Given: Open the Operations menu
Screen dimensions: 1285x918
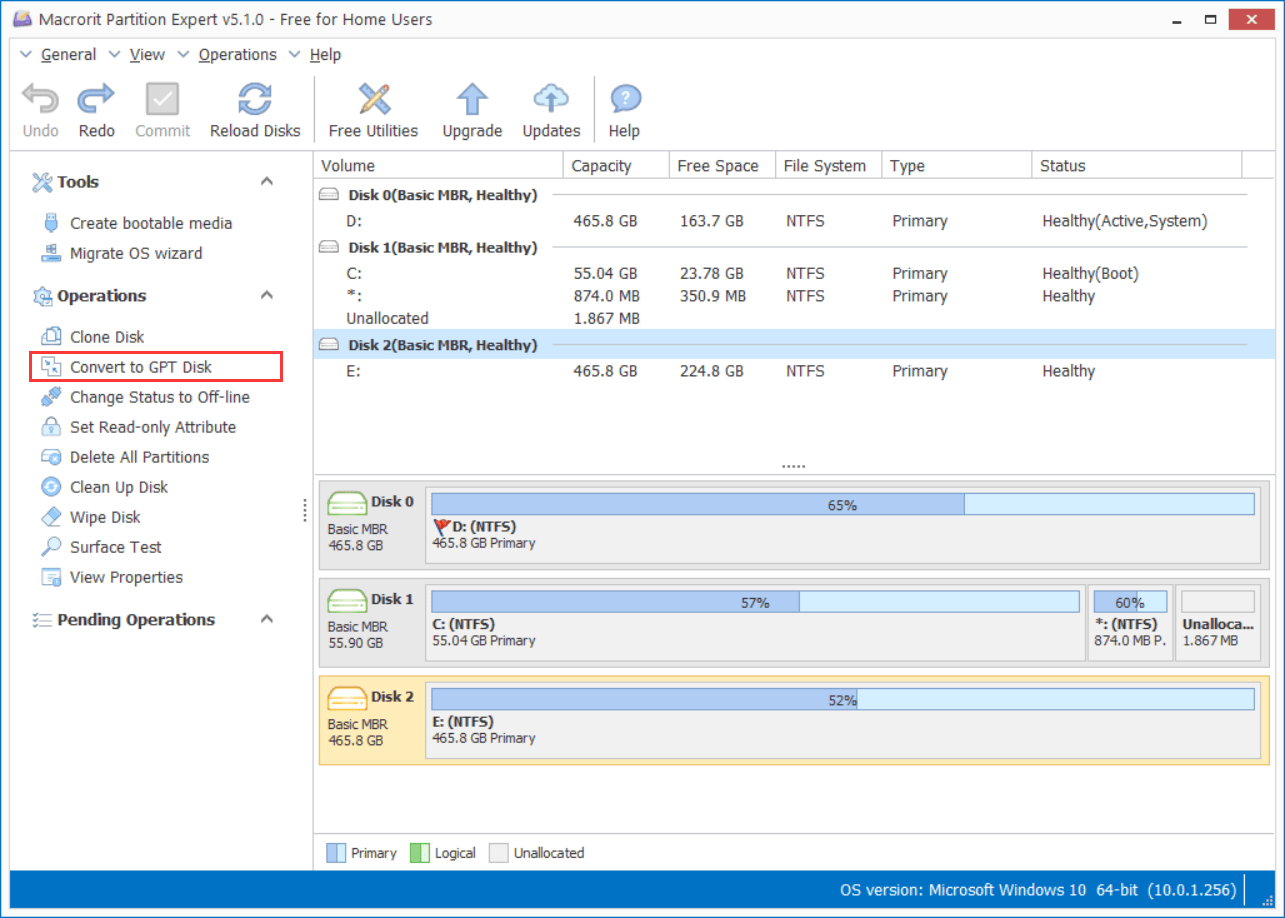Looking at the screenshot, I should [x=237, y=55].
